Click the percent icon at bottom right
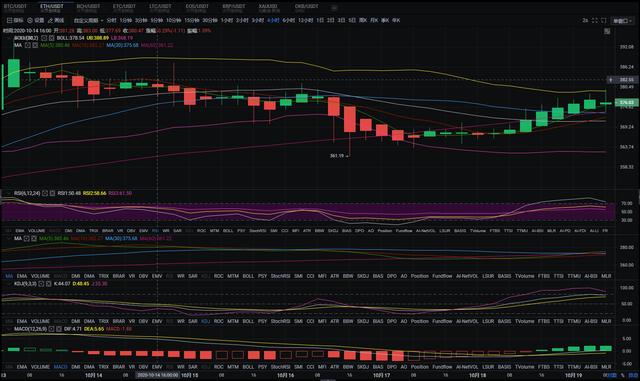The width and height of the screenshot is (640, 381). [623, 375]
